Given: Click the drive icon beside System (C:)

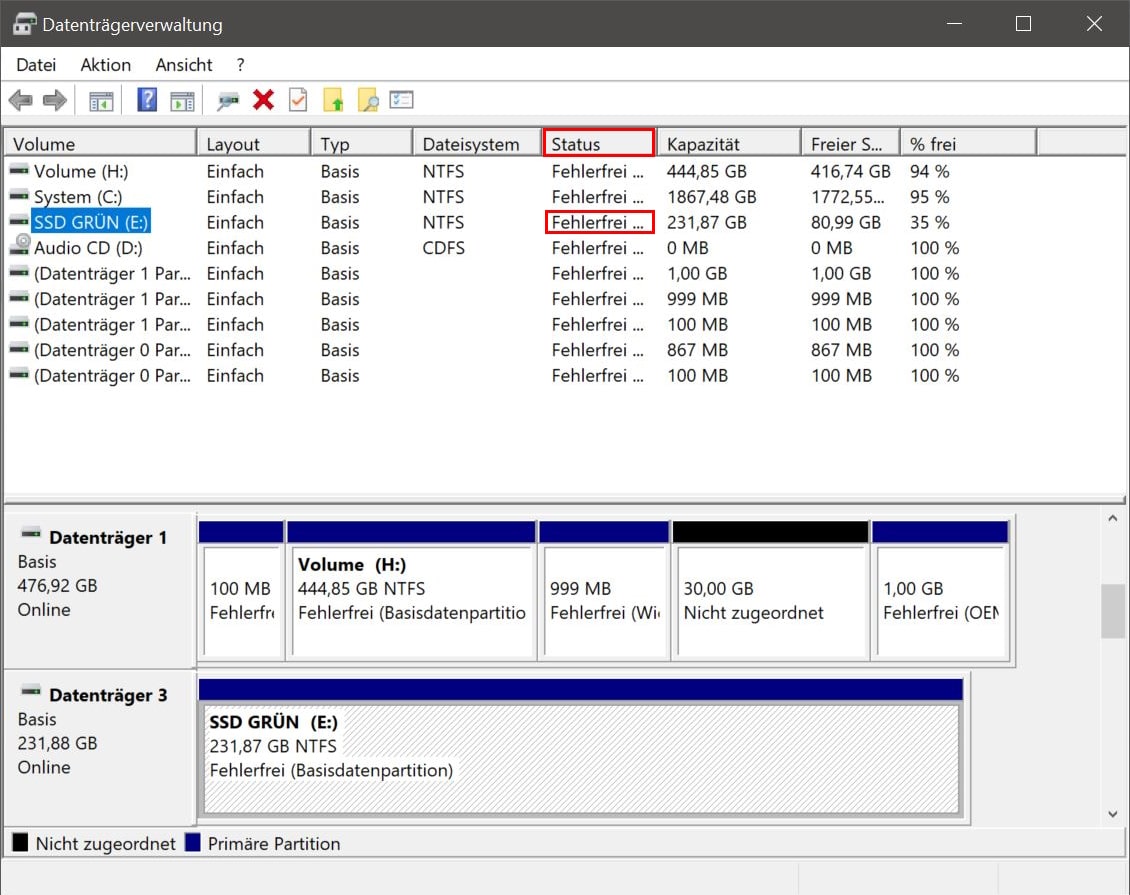Looking at the screenshot, I should [x=19, y=196].
